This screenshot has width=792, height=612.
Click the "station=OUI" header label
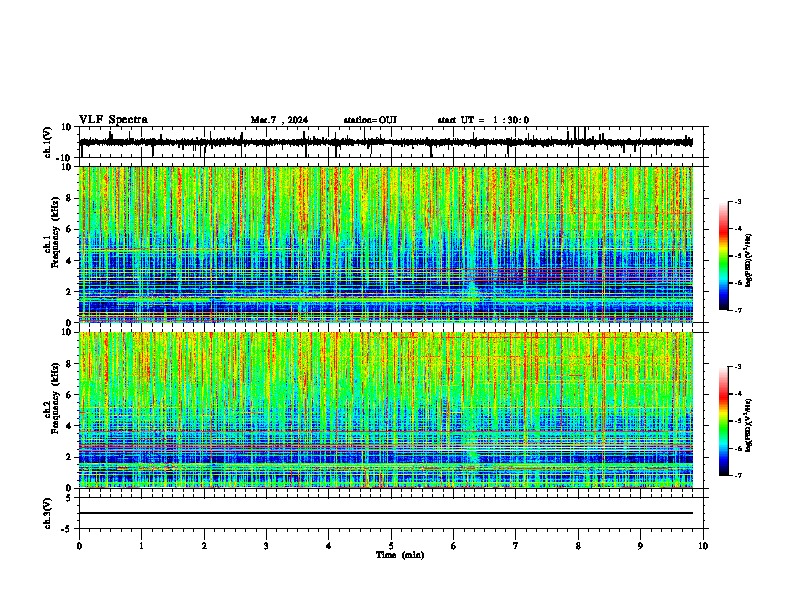point(370,120)
